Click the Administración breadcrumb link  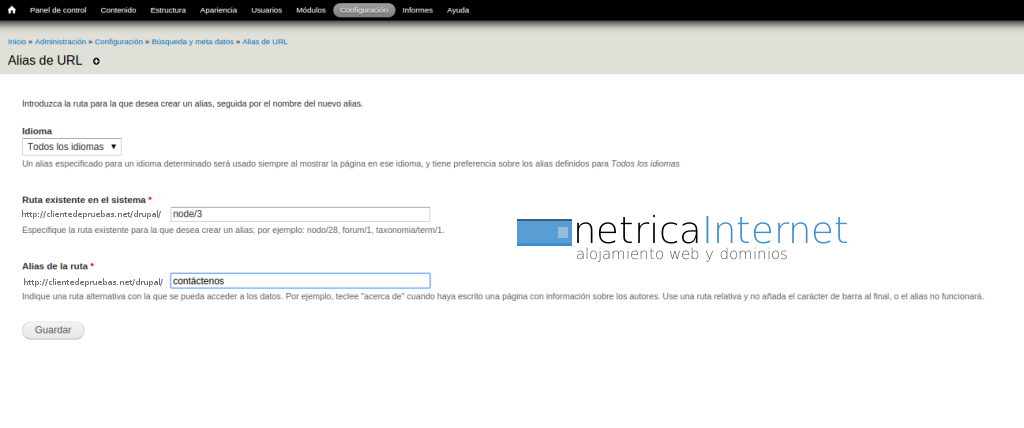pyautogui.click(x=60, y=42)
